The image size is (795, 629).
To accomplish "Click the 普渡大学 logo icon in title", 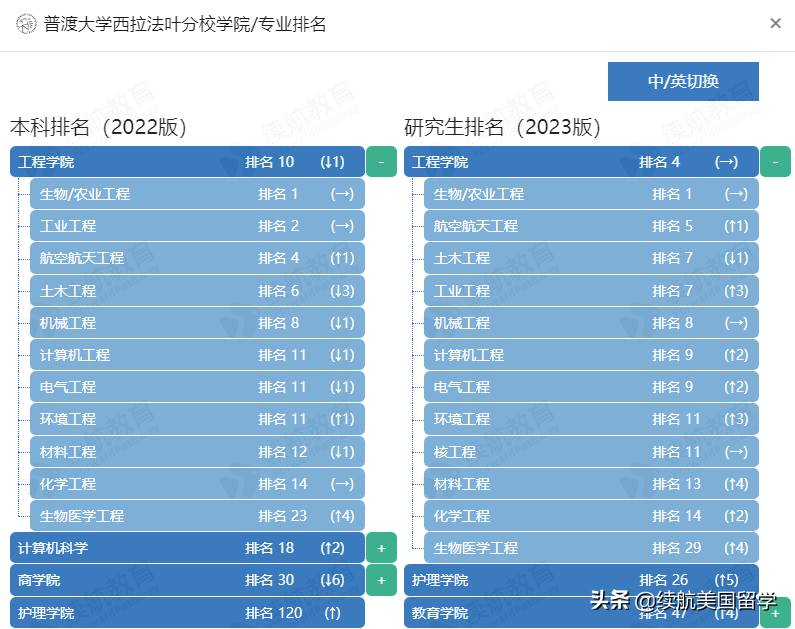I will pyautogui.click(x=26, y=24).
